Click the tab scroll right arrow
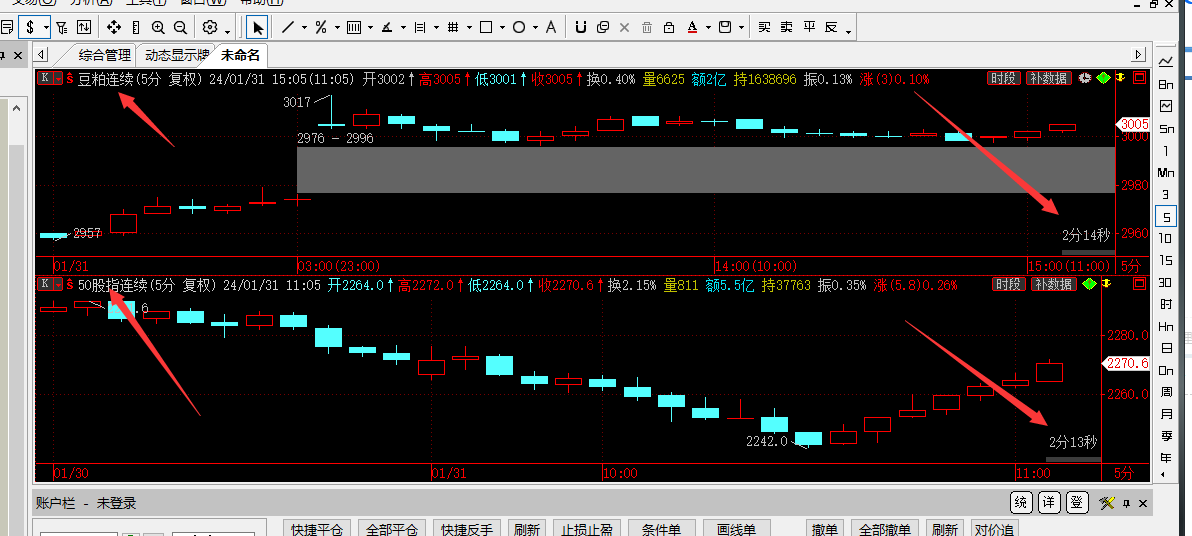 tap(1138, 55)
